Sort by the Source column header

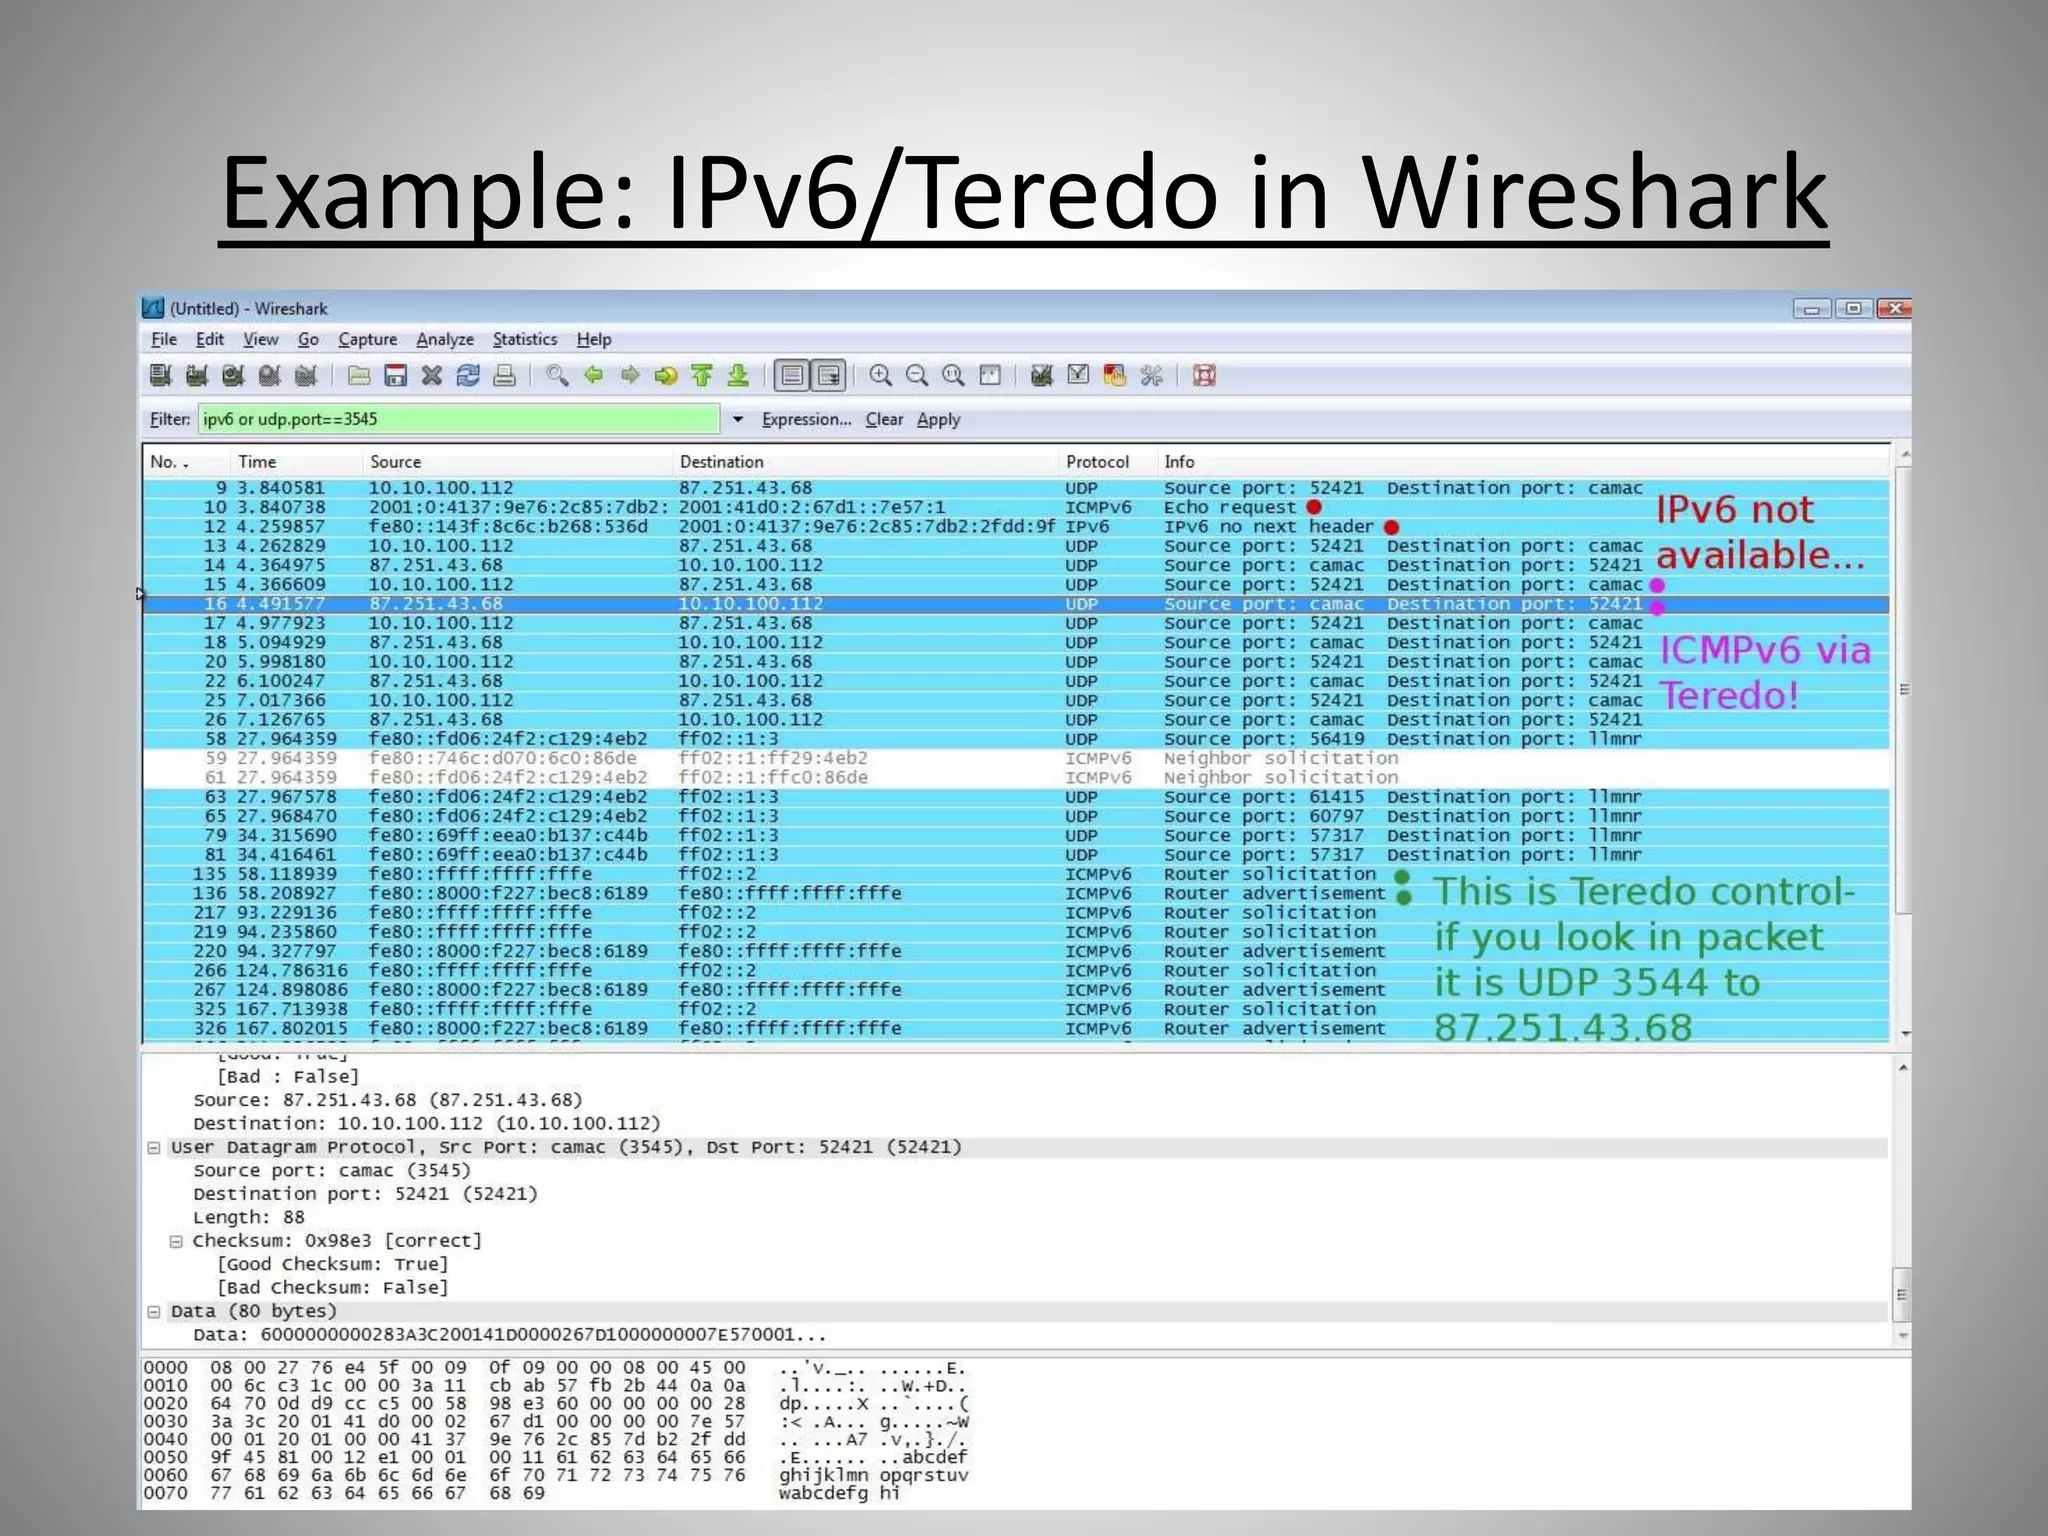point(517,462)
